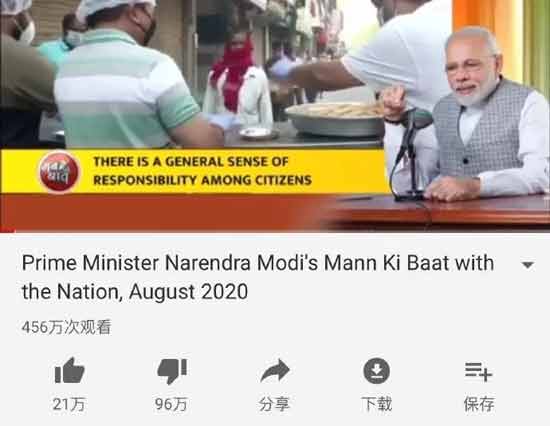Click the 下载 download label
Screen dimensions: 550x426
[x=377, y=404]
